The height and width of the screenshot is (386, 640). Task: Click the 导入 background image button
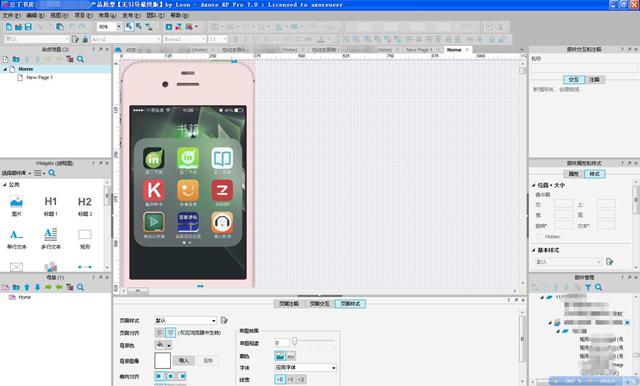pyautogui.click(x=184, y=360)
